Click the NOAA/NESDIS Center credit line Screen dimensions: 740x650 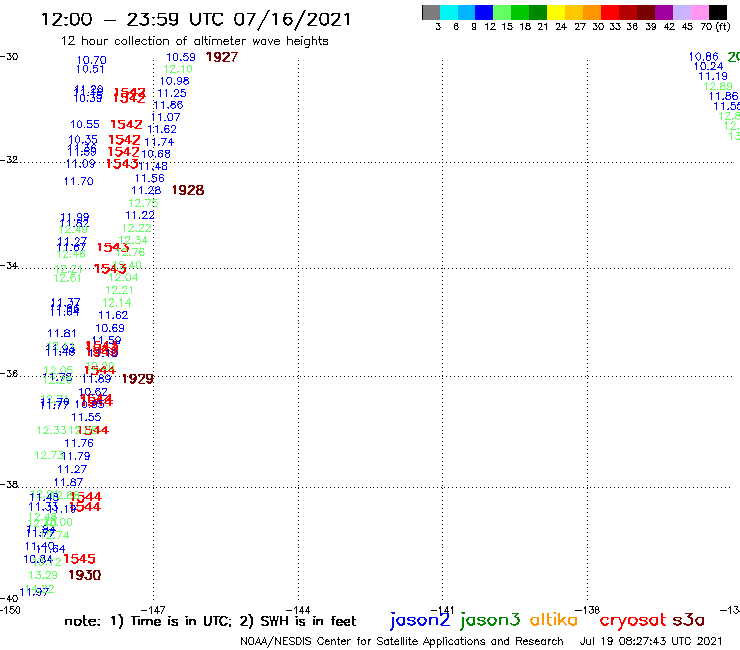(x=402, y=642)
